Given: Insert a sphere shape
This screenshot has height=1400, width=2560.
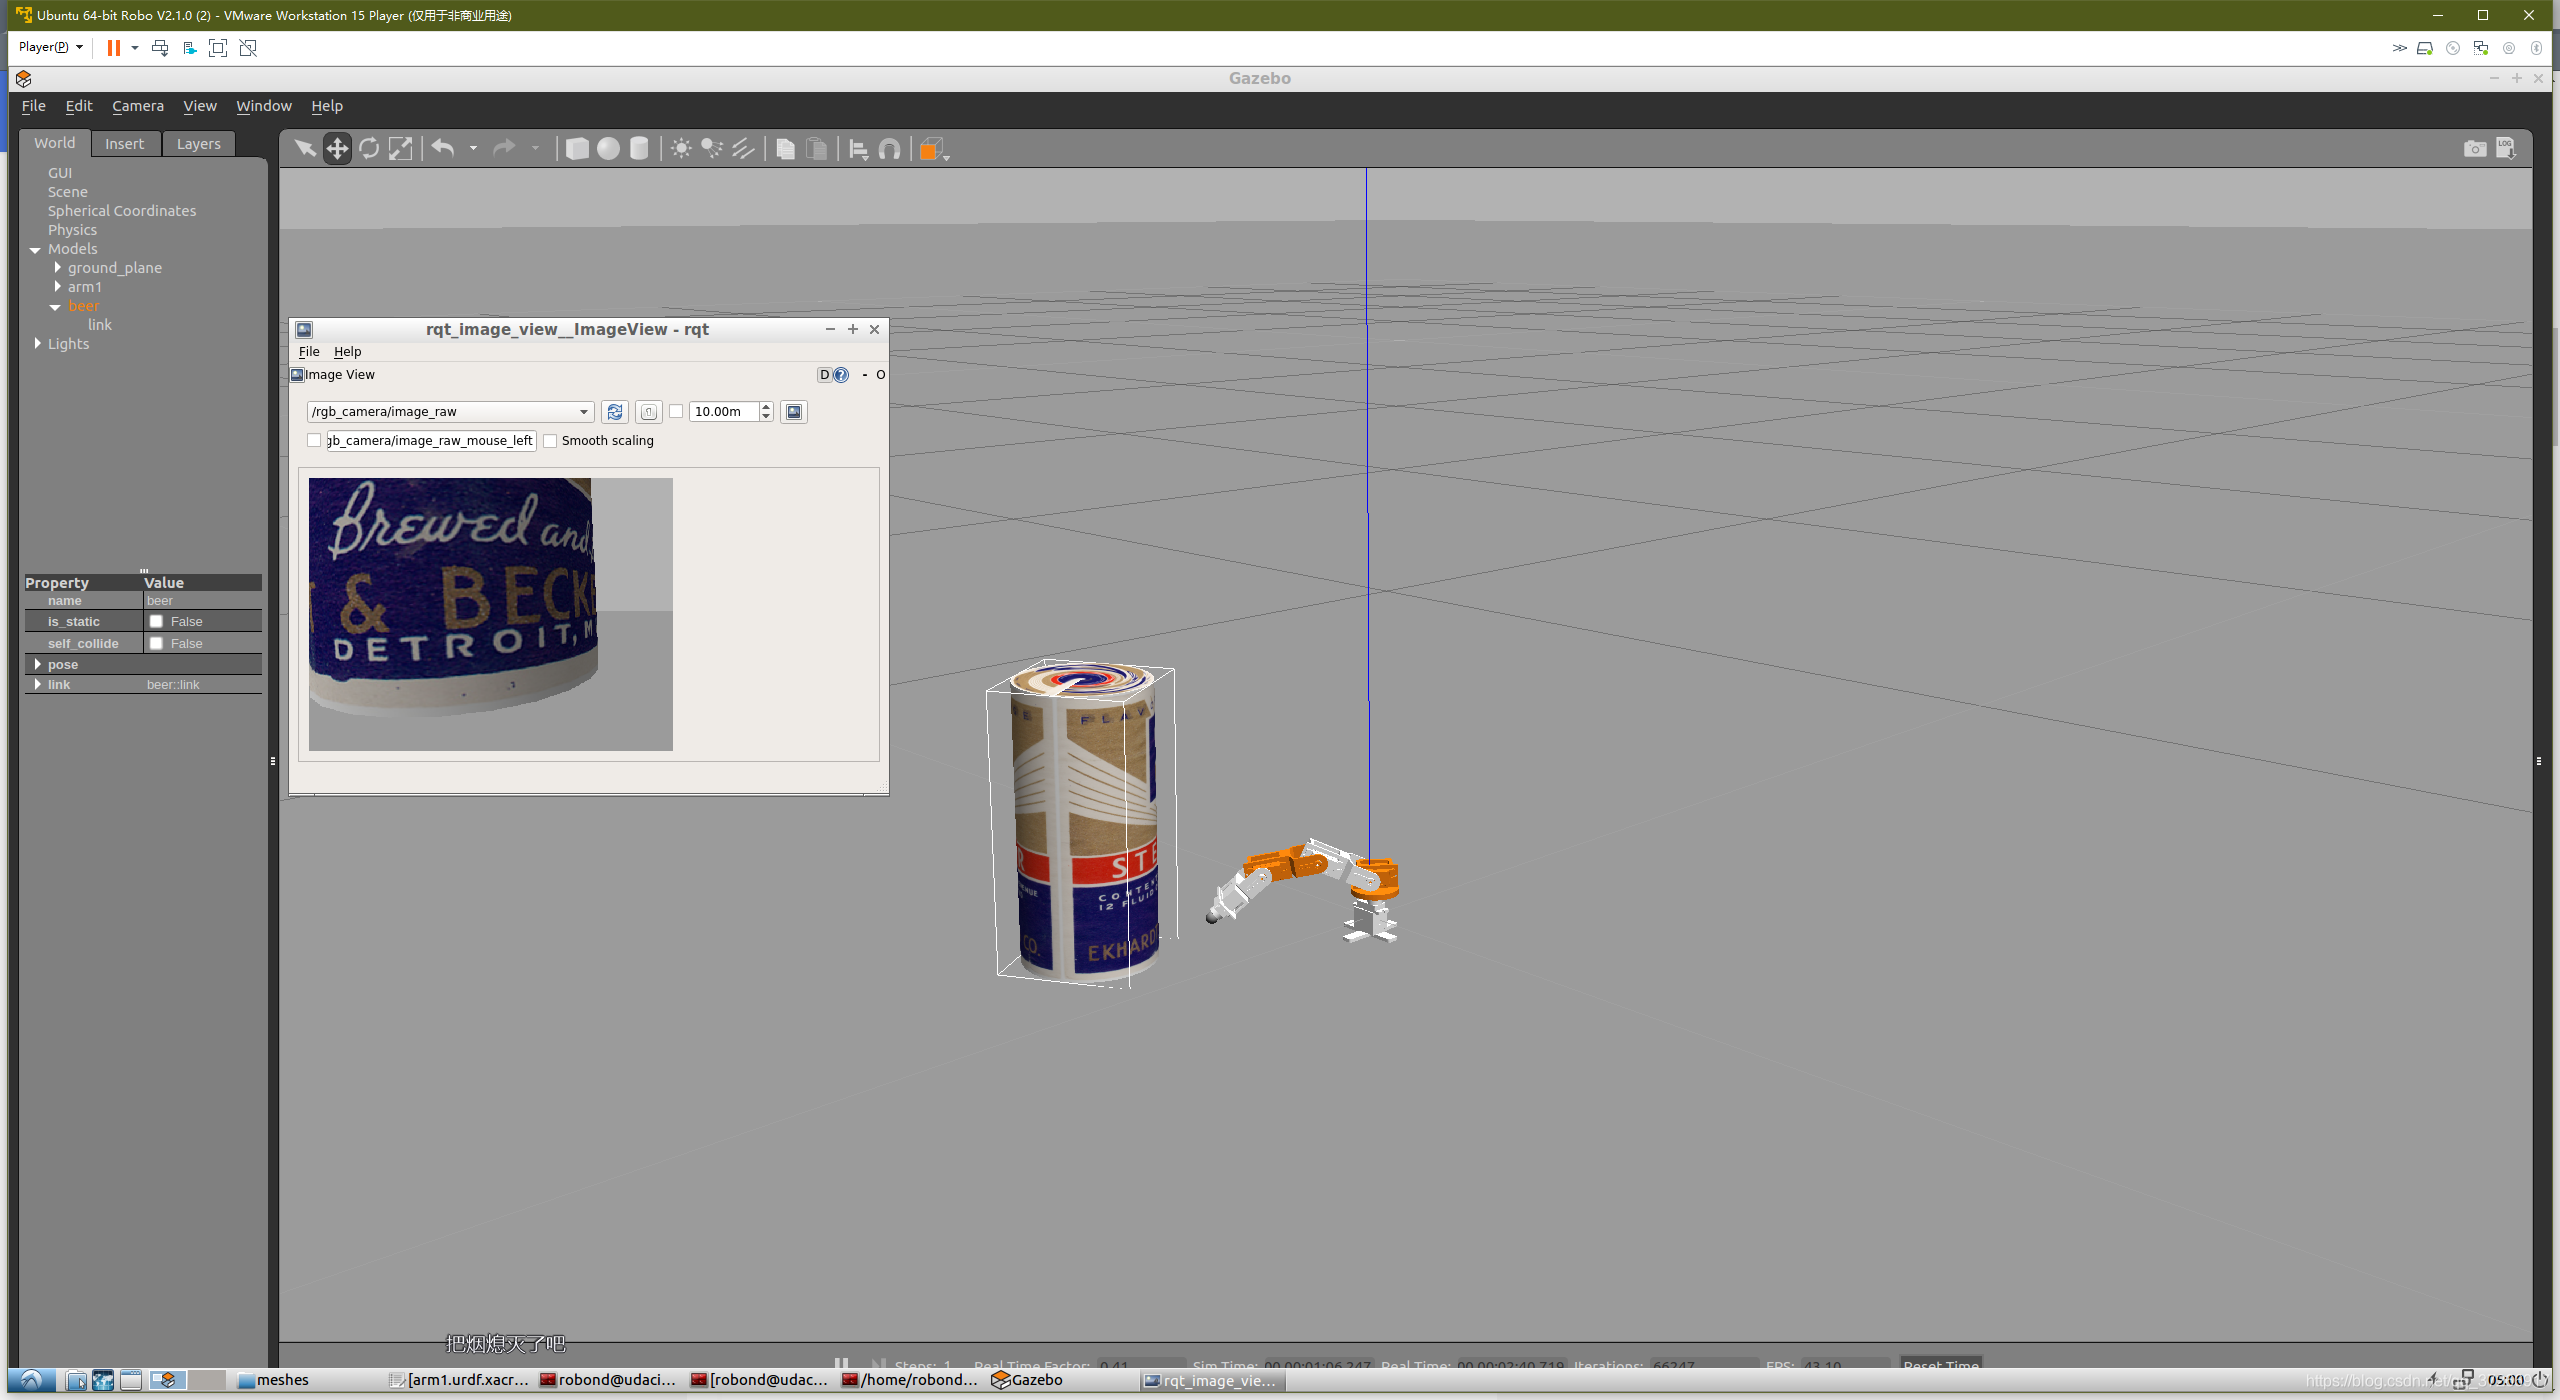Looking at the screenshot, I should pyautogui.click(x=608, y=149).
